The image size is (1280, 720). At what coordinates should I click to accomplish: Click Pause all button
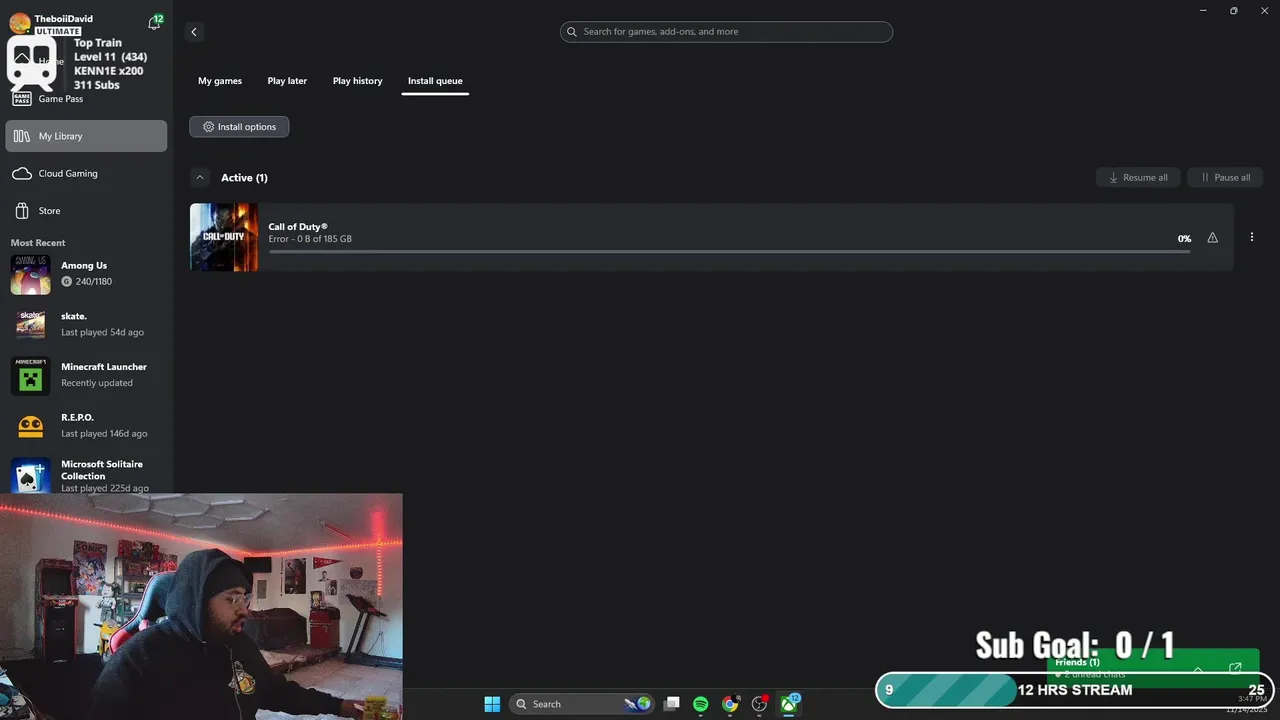coord(1225,177)
